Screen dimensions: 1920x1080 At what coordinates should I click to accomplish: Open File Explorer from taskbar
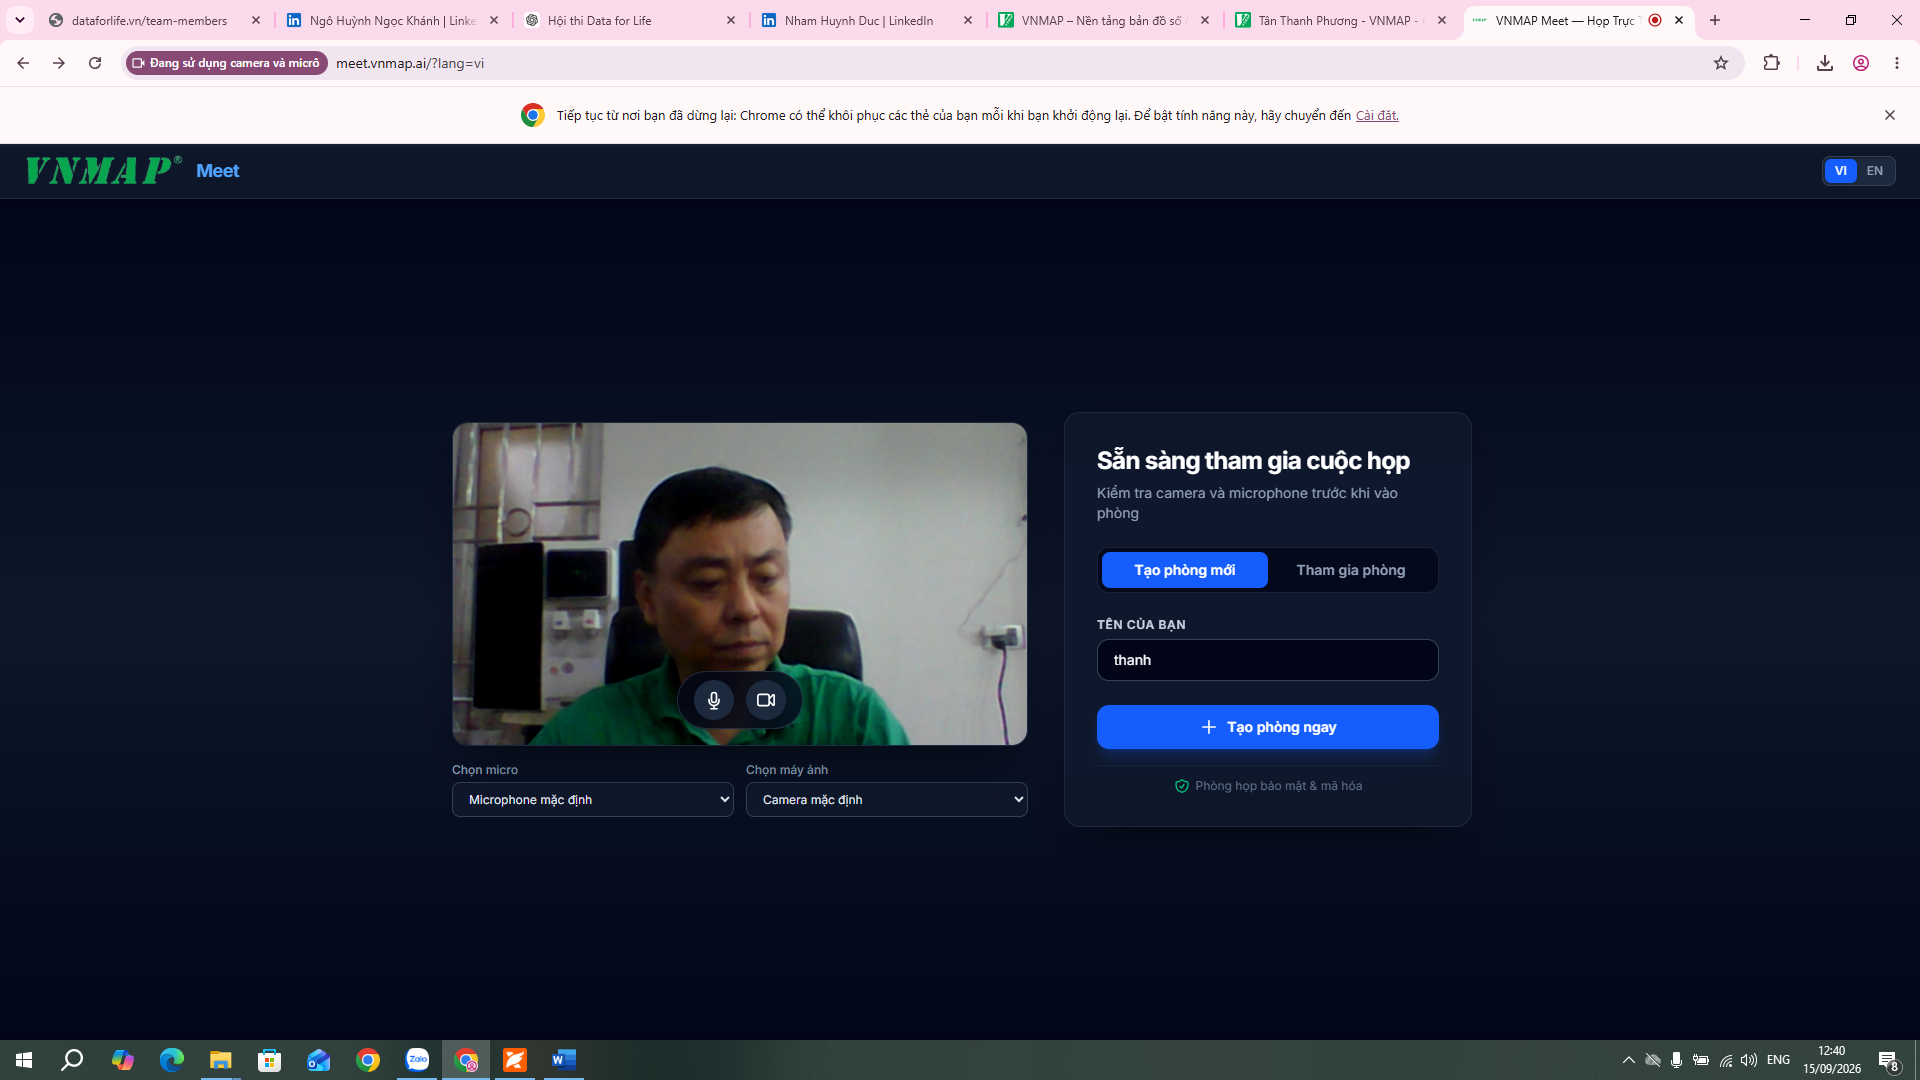tap(220, 1060)
